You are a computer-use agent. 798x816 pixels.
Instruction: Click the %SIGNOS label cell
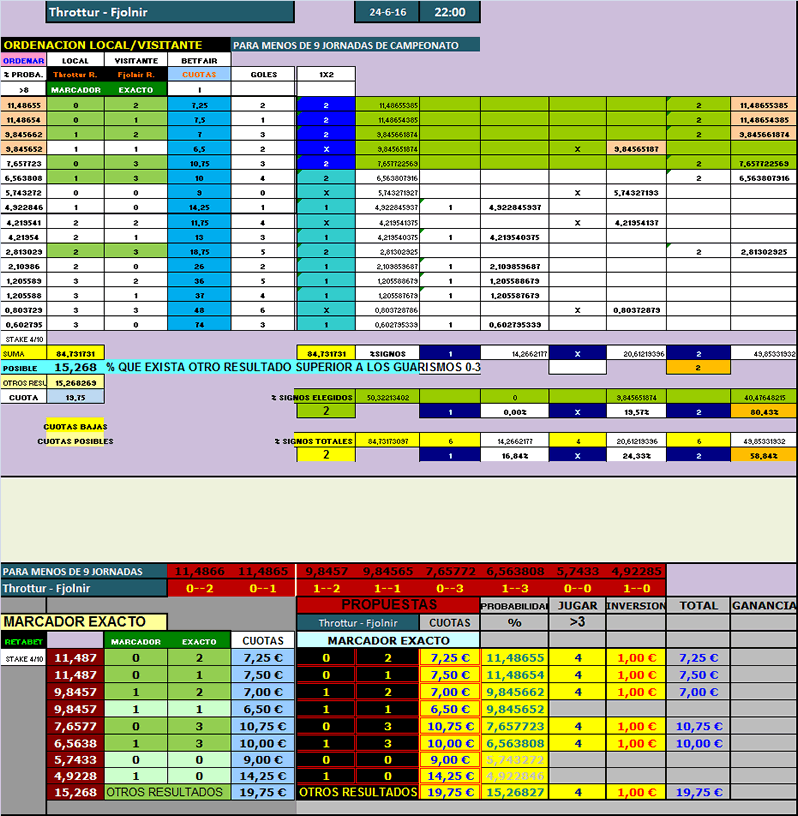click(387, 353)
